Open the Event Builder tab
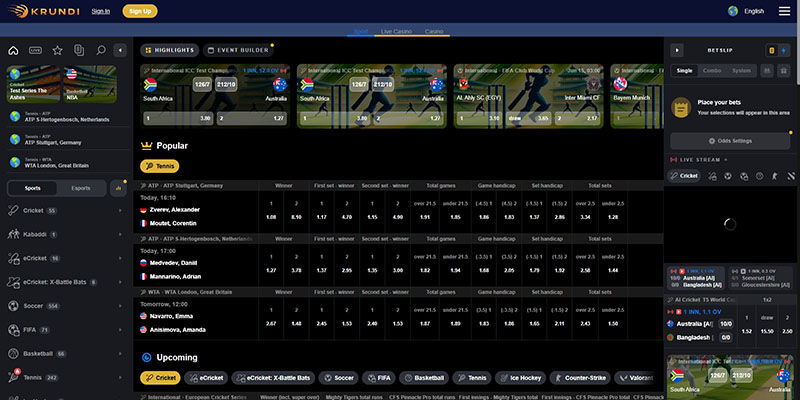Viewport: 800px width, 400px height. [238, 50]
